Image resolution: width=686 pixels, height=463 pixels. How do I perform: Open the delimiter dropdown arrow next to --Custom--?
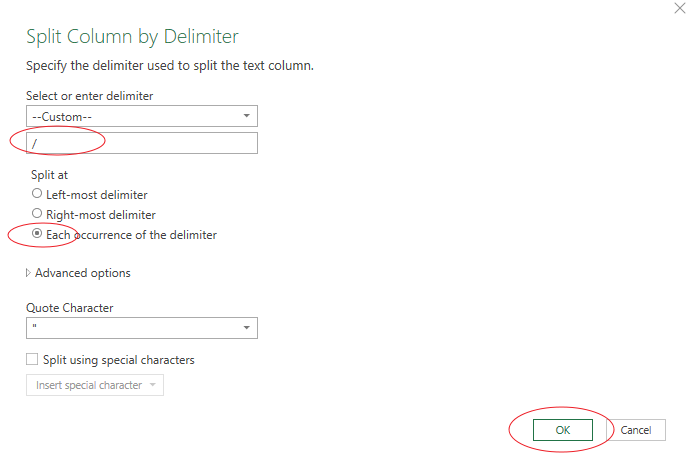click(247, 116)
